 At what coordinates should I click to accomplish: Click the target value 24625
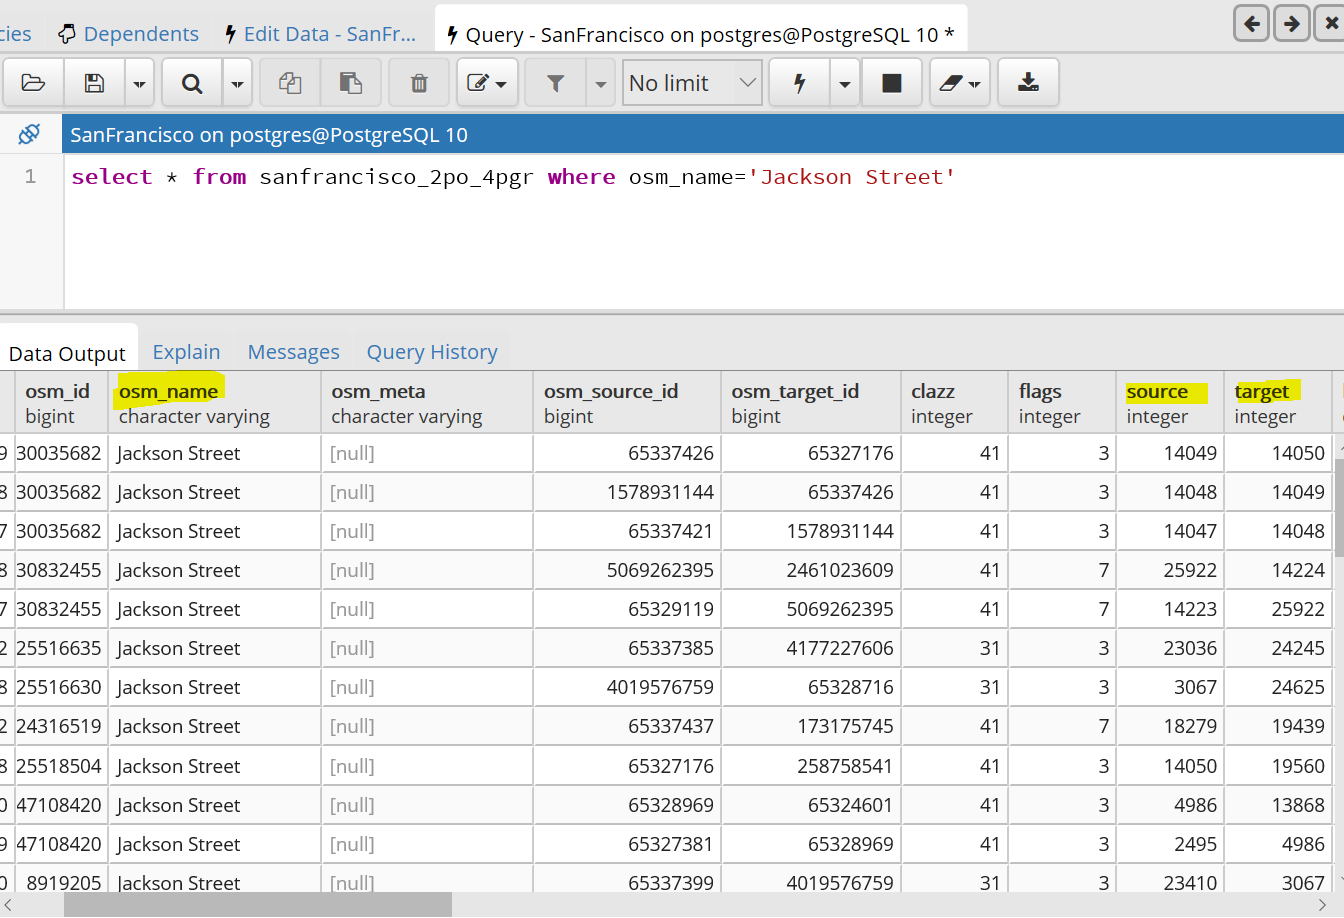[x=1277, y=687]
